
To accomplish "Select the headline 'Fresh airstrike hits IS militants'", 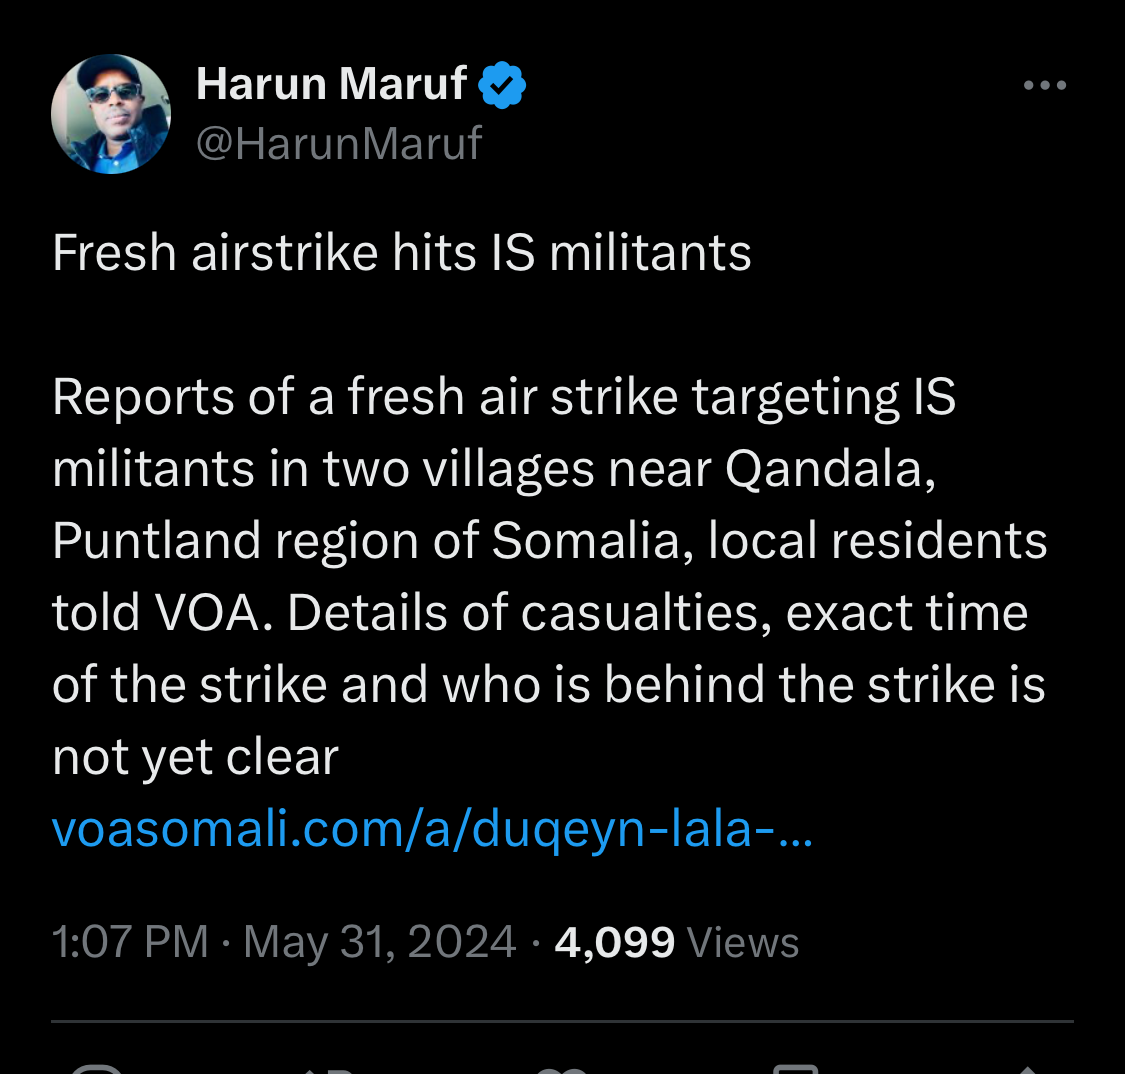I will pos(402,253).
